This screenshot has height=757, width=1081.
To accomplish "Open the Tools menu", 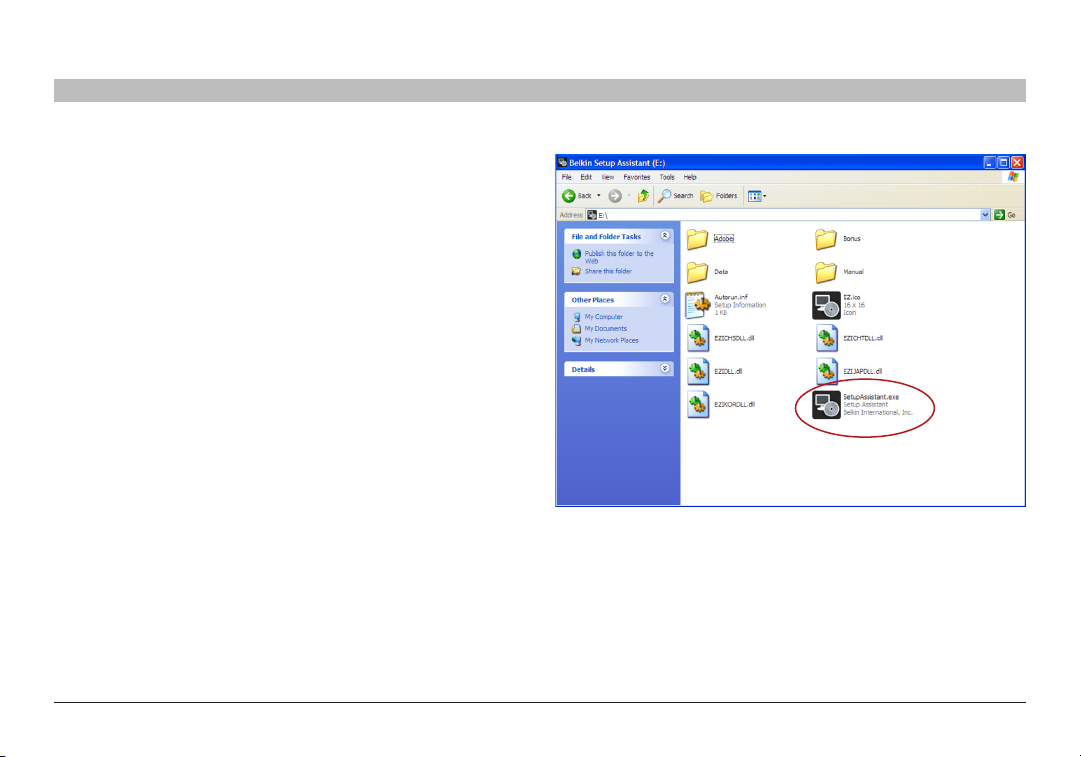I will click(667, 177).
